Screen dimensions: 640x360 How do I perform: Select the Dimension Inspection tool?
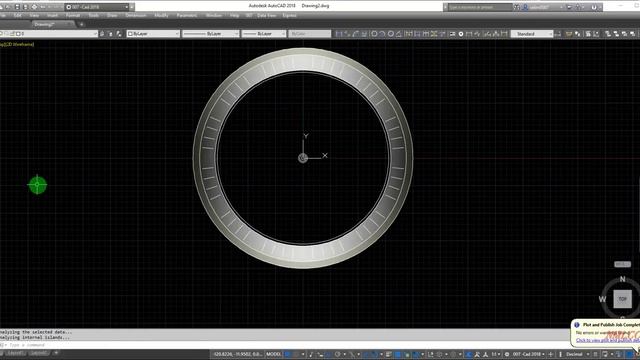tap(469, 34)
